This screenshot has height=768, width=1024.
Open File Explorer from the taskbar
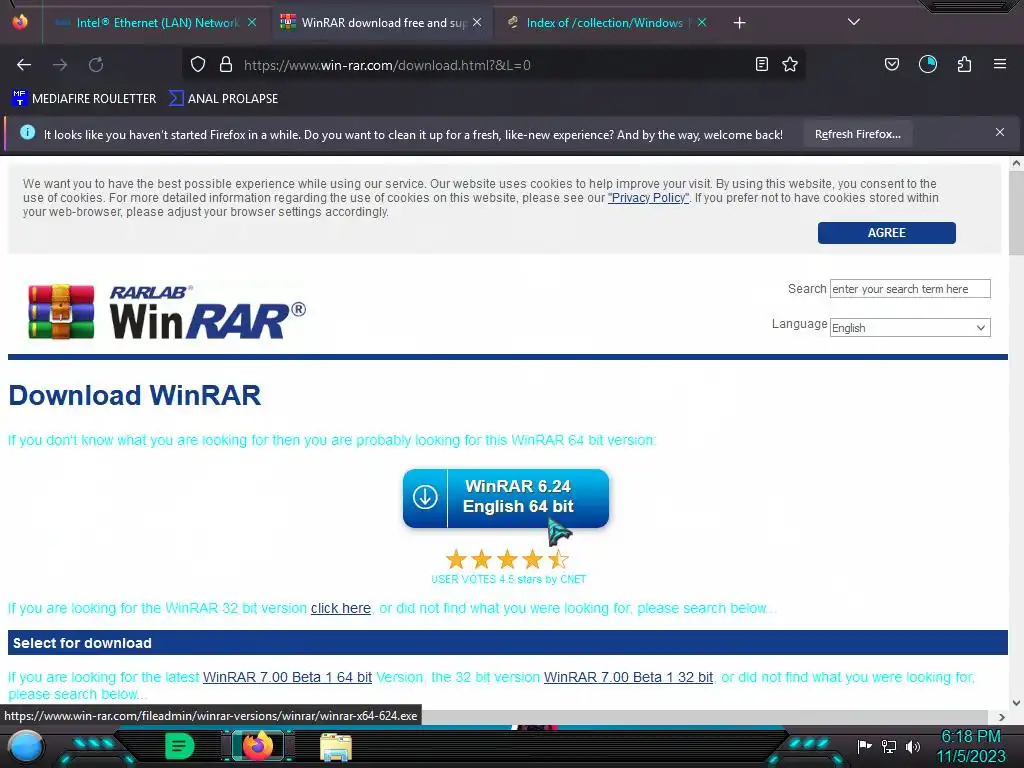(336, 746)
